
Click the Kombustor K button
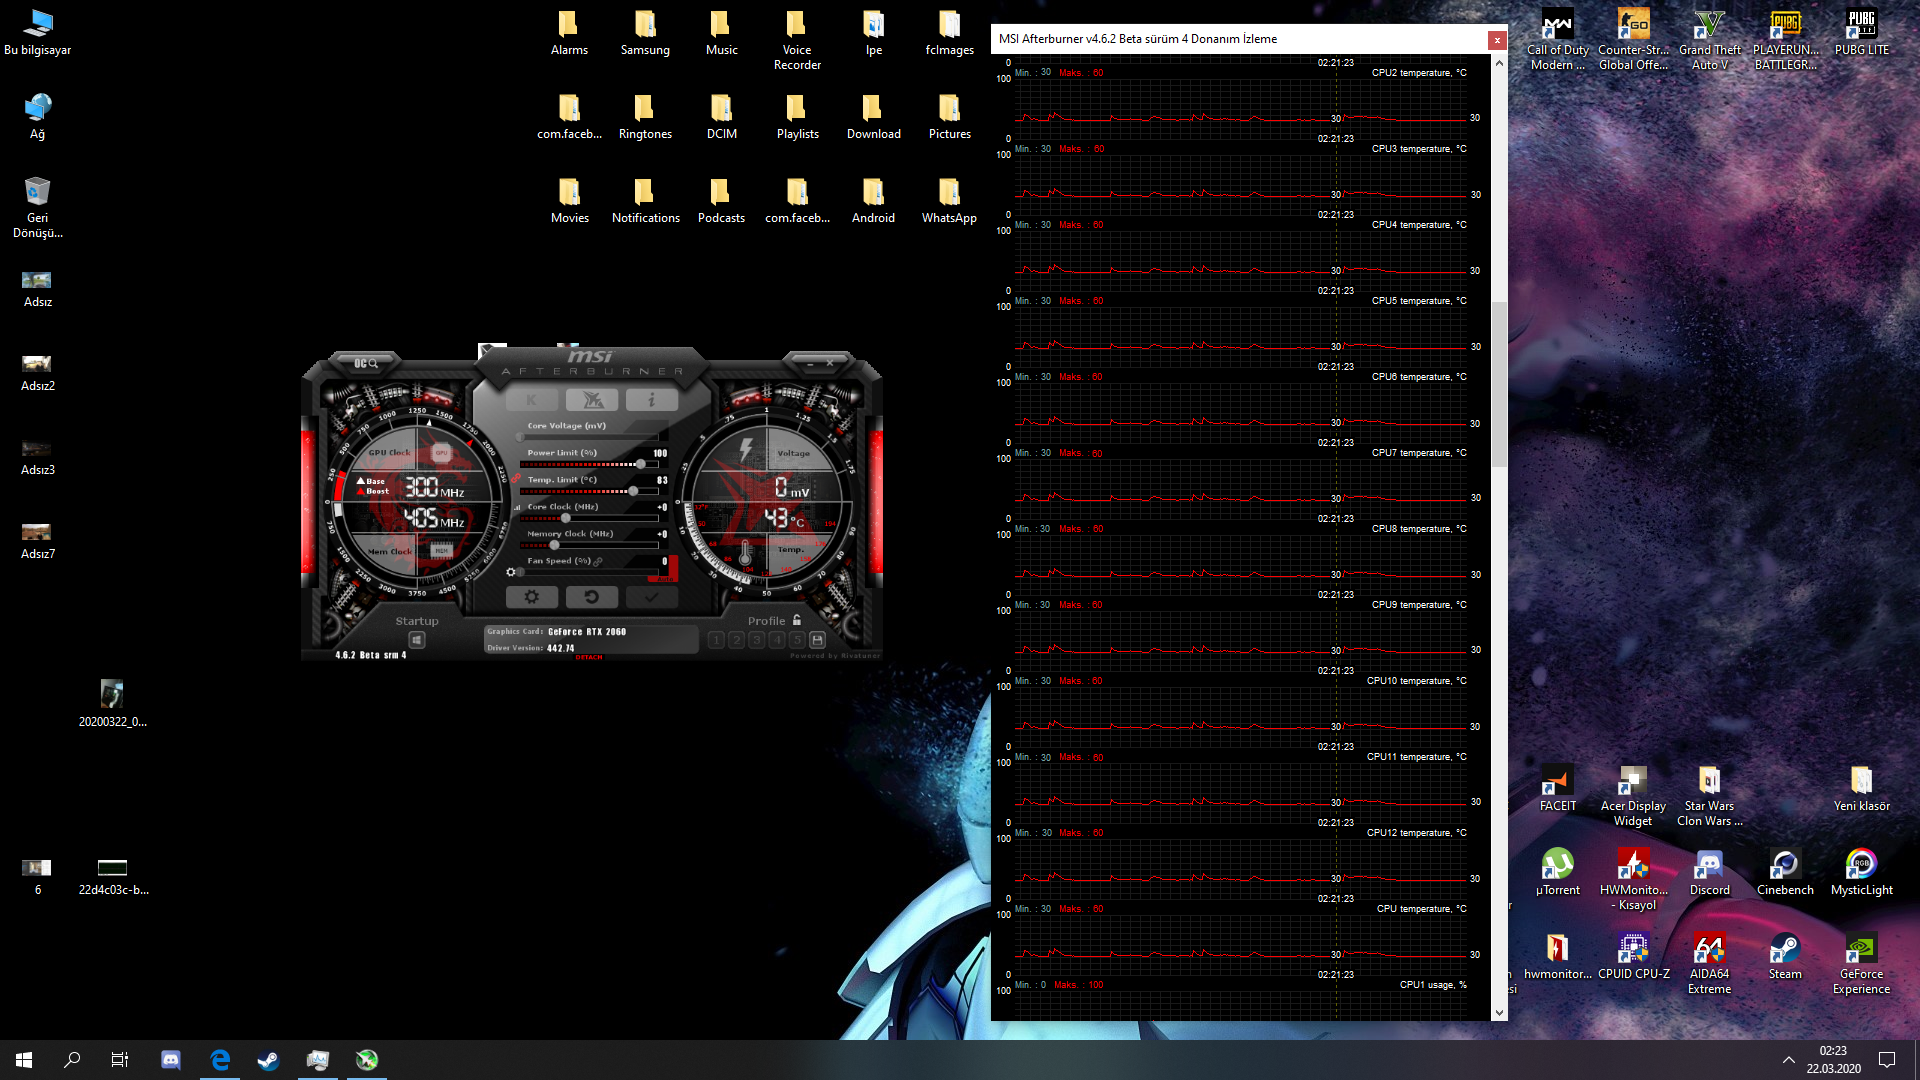click(x=531, y=400)
